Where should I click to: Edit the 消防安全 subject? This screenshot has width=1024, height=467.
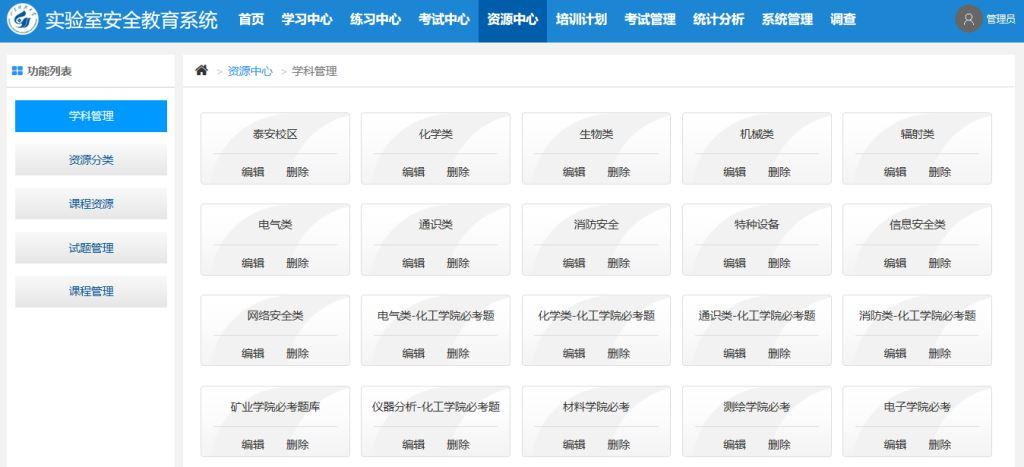coord(574,263)
